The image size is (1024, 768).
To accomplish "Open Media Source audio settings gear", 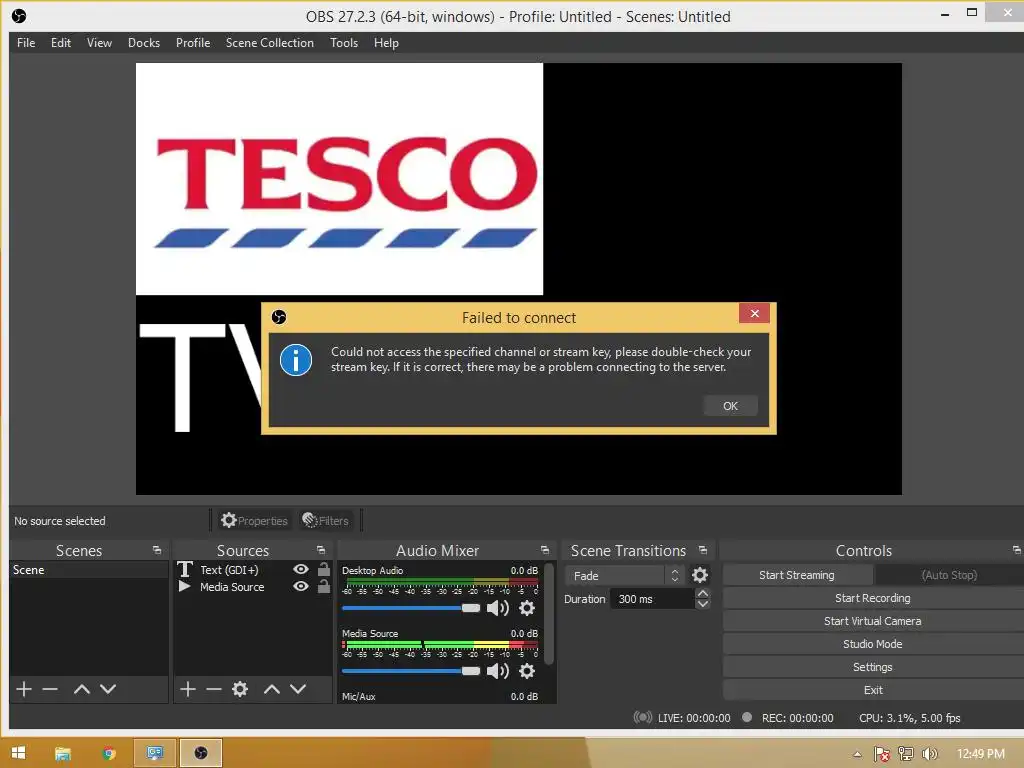I will click(x=526, y=671).
